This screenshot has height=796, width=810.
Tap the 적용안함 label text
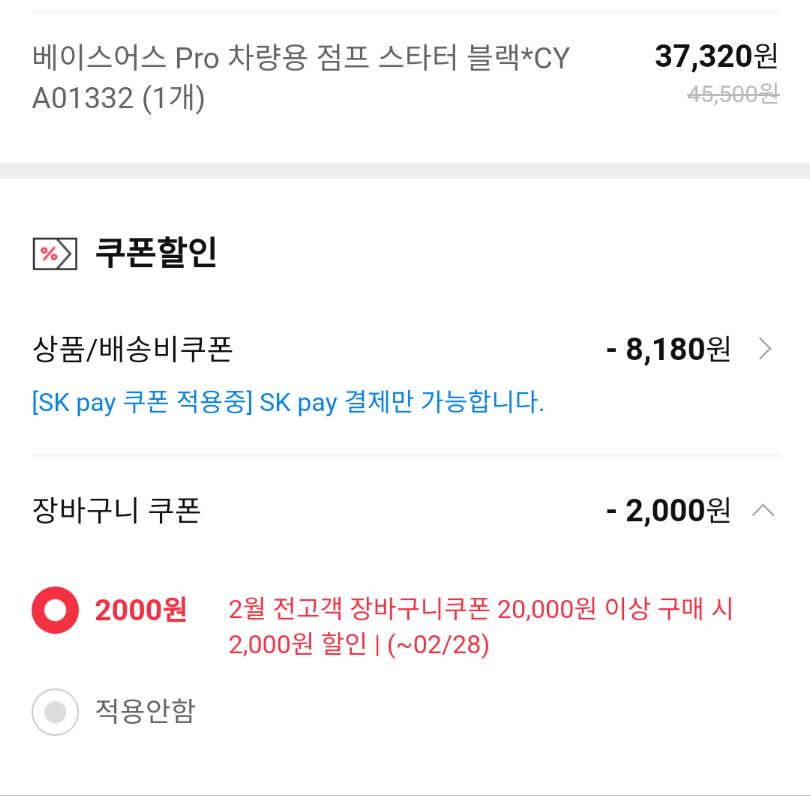pyautogui.click(x=145, y=711)
